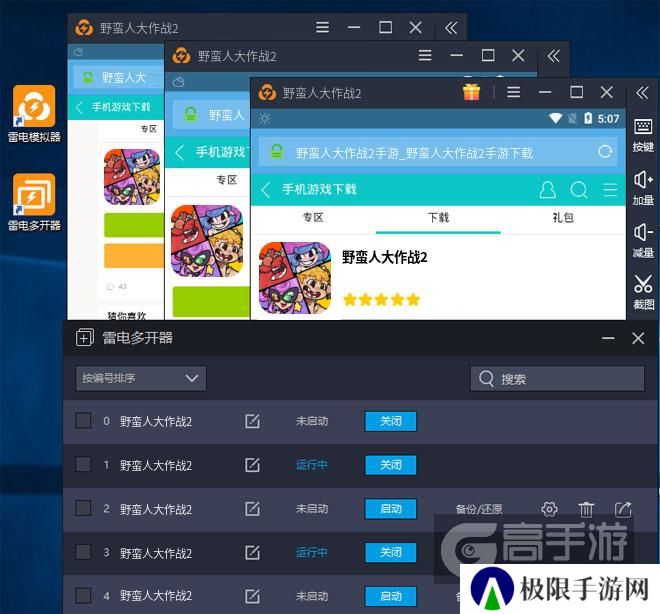Click game thumbnail in the middle emulator window
Image resolution: width=660 pixels, height=614 pixels.
(x=207, y=241)
